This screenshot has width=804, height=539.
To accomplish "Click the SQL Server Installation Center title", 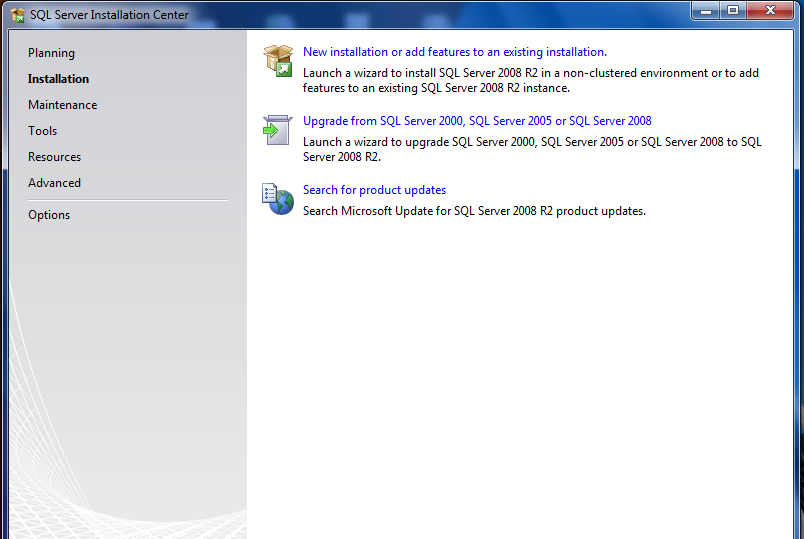I will pos(109,15).
